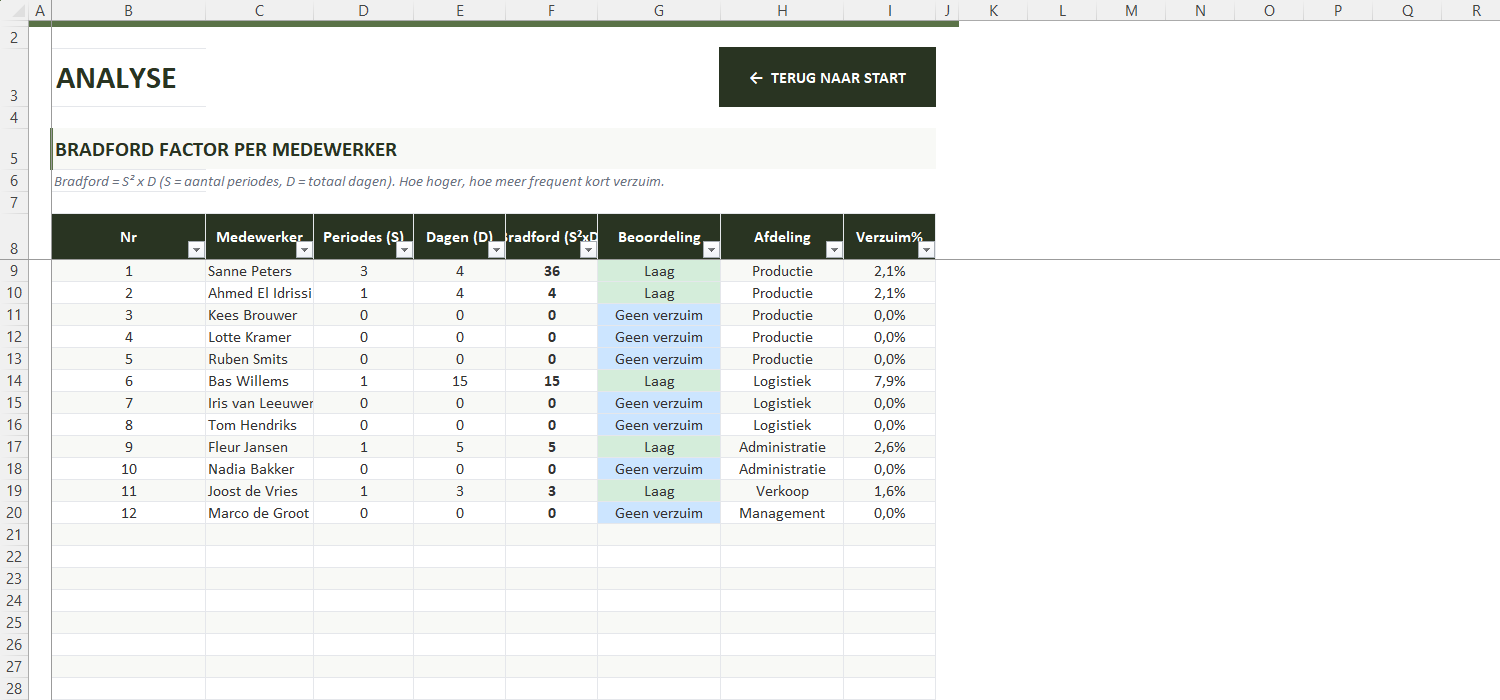Open the Verzuim% filter dropdown
1500x700 pixels.
point(926,250)
